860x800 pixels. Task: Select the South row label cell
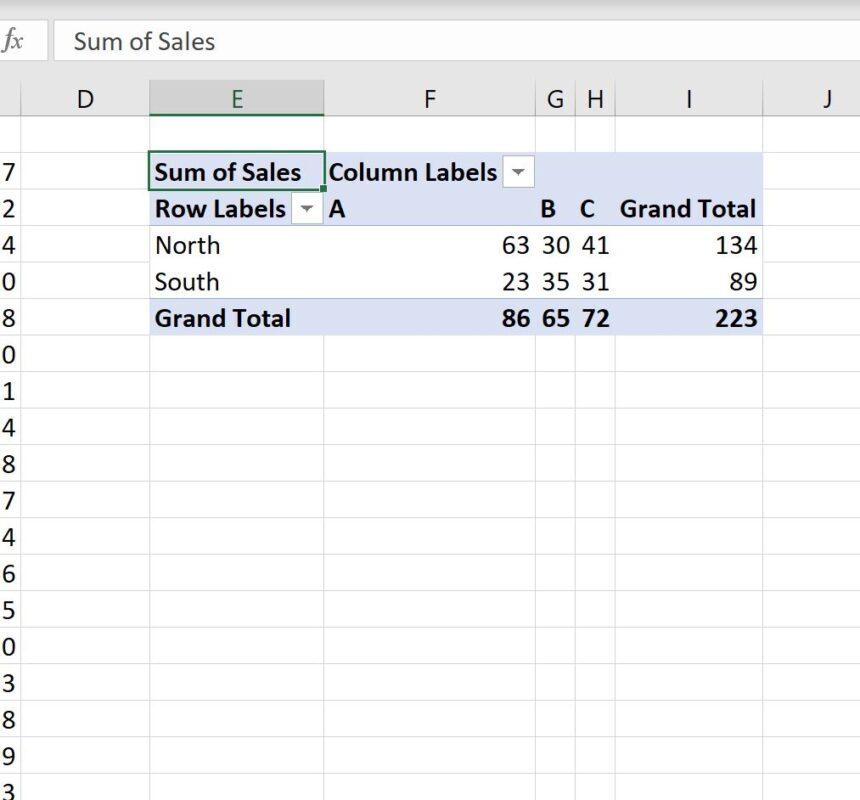pyautogui.click(x=236, y=282)
